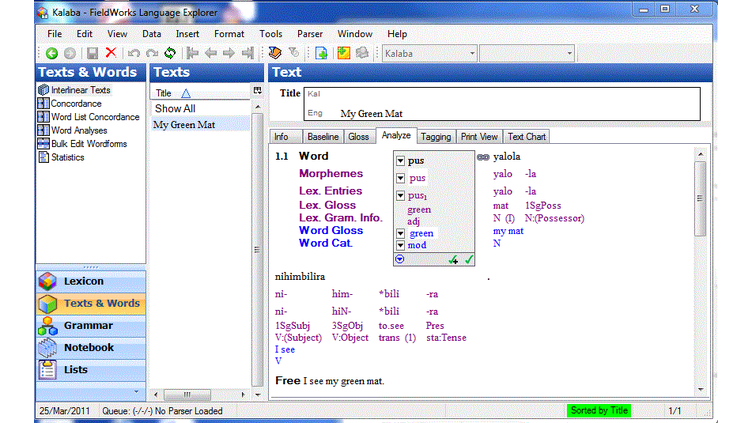Expand the blue circle options arrow
This screenshot has height=423, width=752.
401,259
